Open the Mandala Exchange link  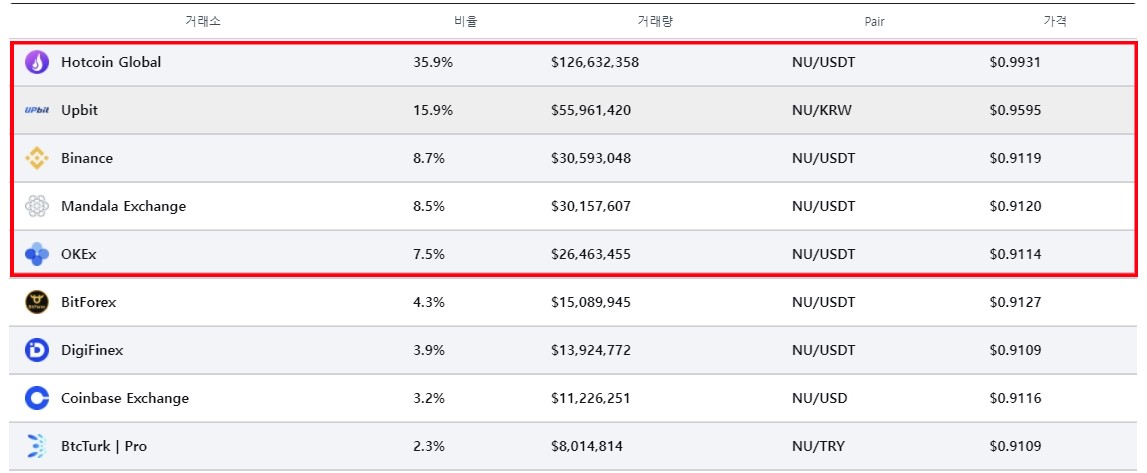click(124, 206)
